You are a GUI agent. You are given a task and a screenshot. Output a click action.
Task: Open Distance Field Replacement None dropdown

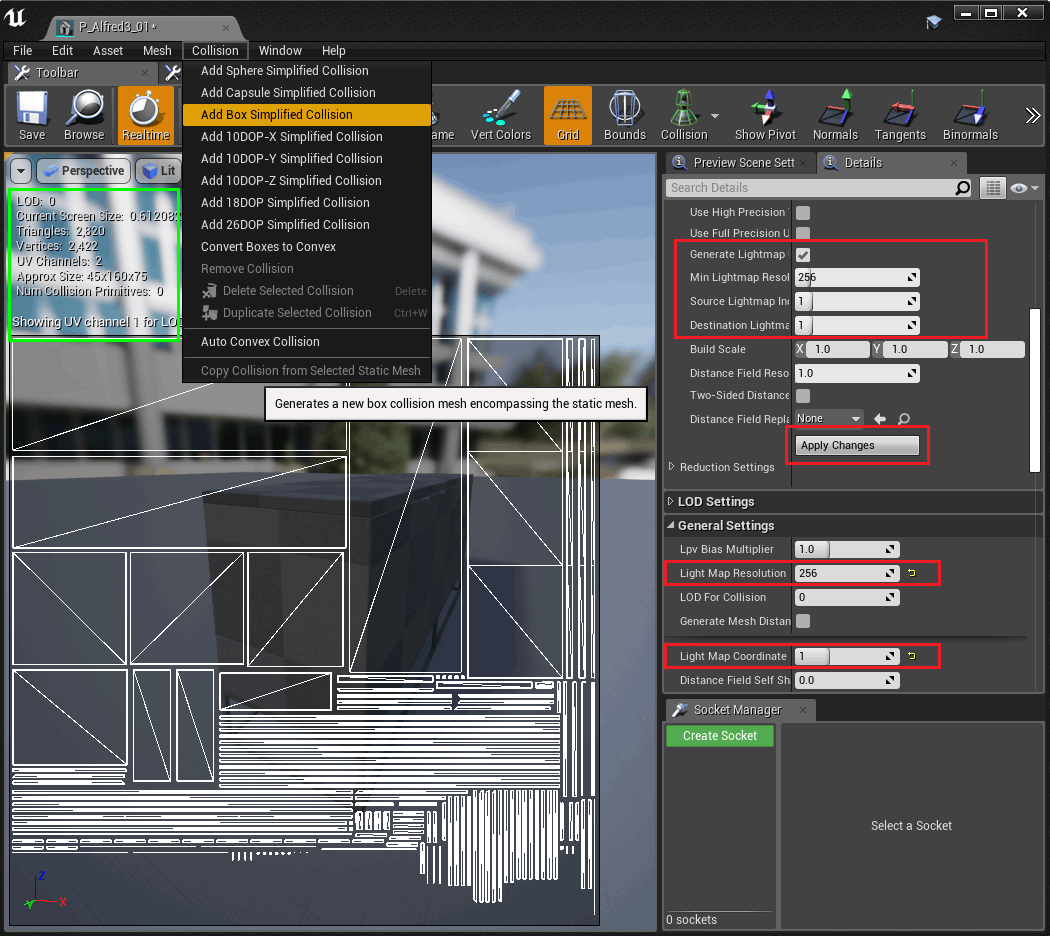pos(828,418)
